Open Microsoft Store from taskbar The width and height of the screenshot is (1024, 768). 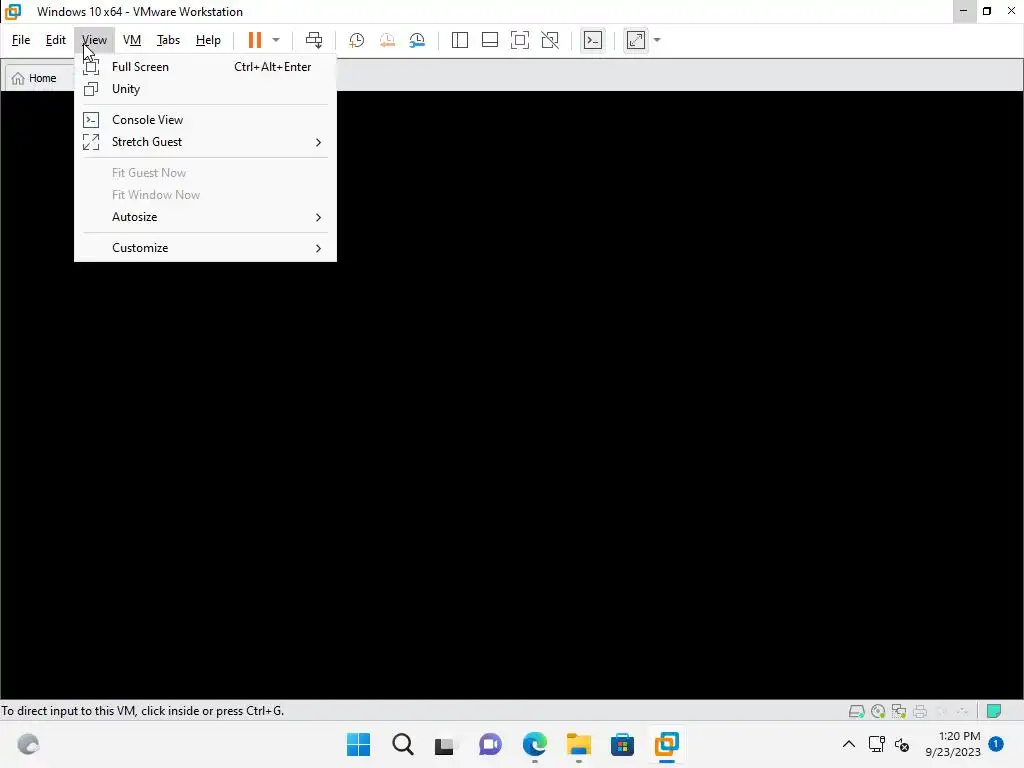click(x=622, y=744)
